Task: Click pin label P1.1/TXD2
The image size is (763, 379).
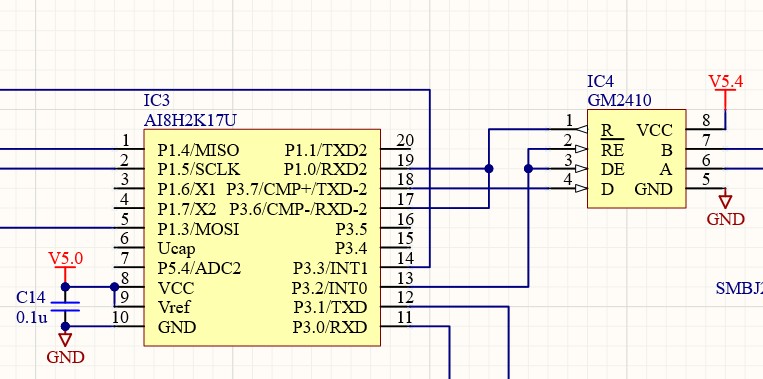Action: 326,150
